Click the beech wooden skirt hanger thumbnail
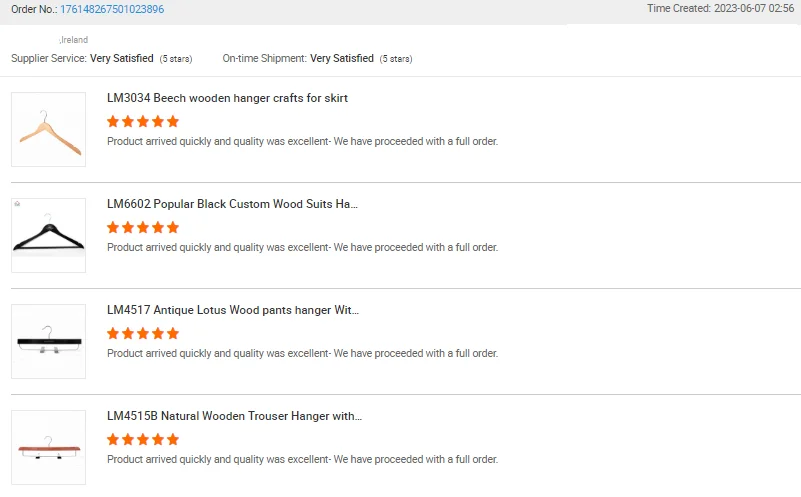The image size is (801, 497). (48, 130)
